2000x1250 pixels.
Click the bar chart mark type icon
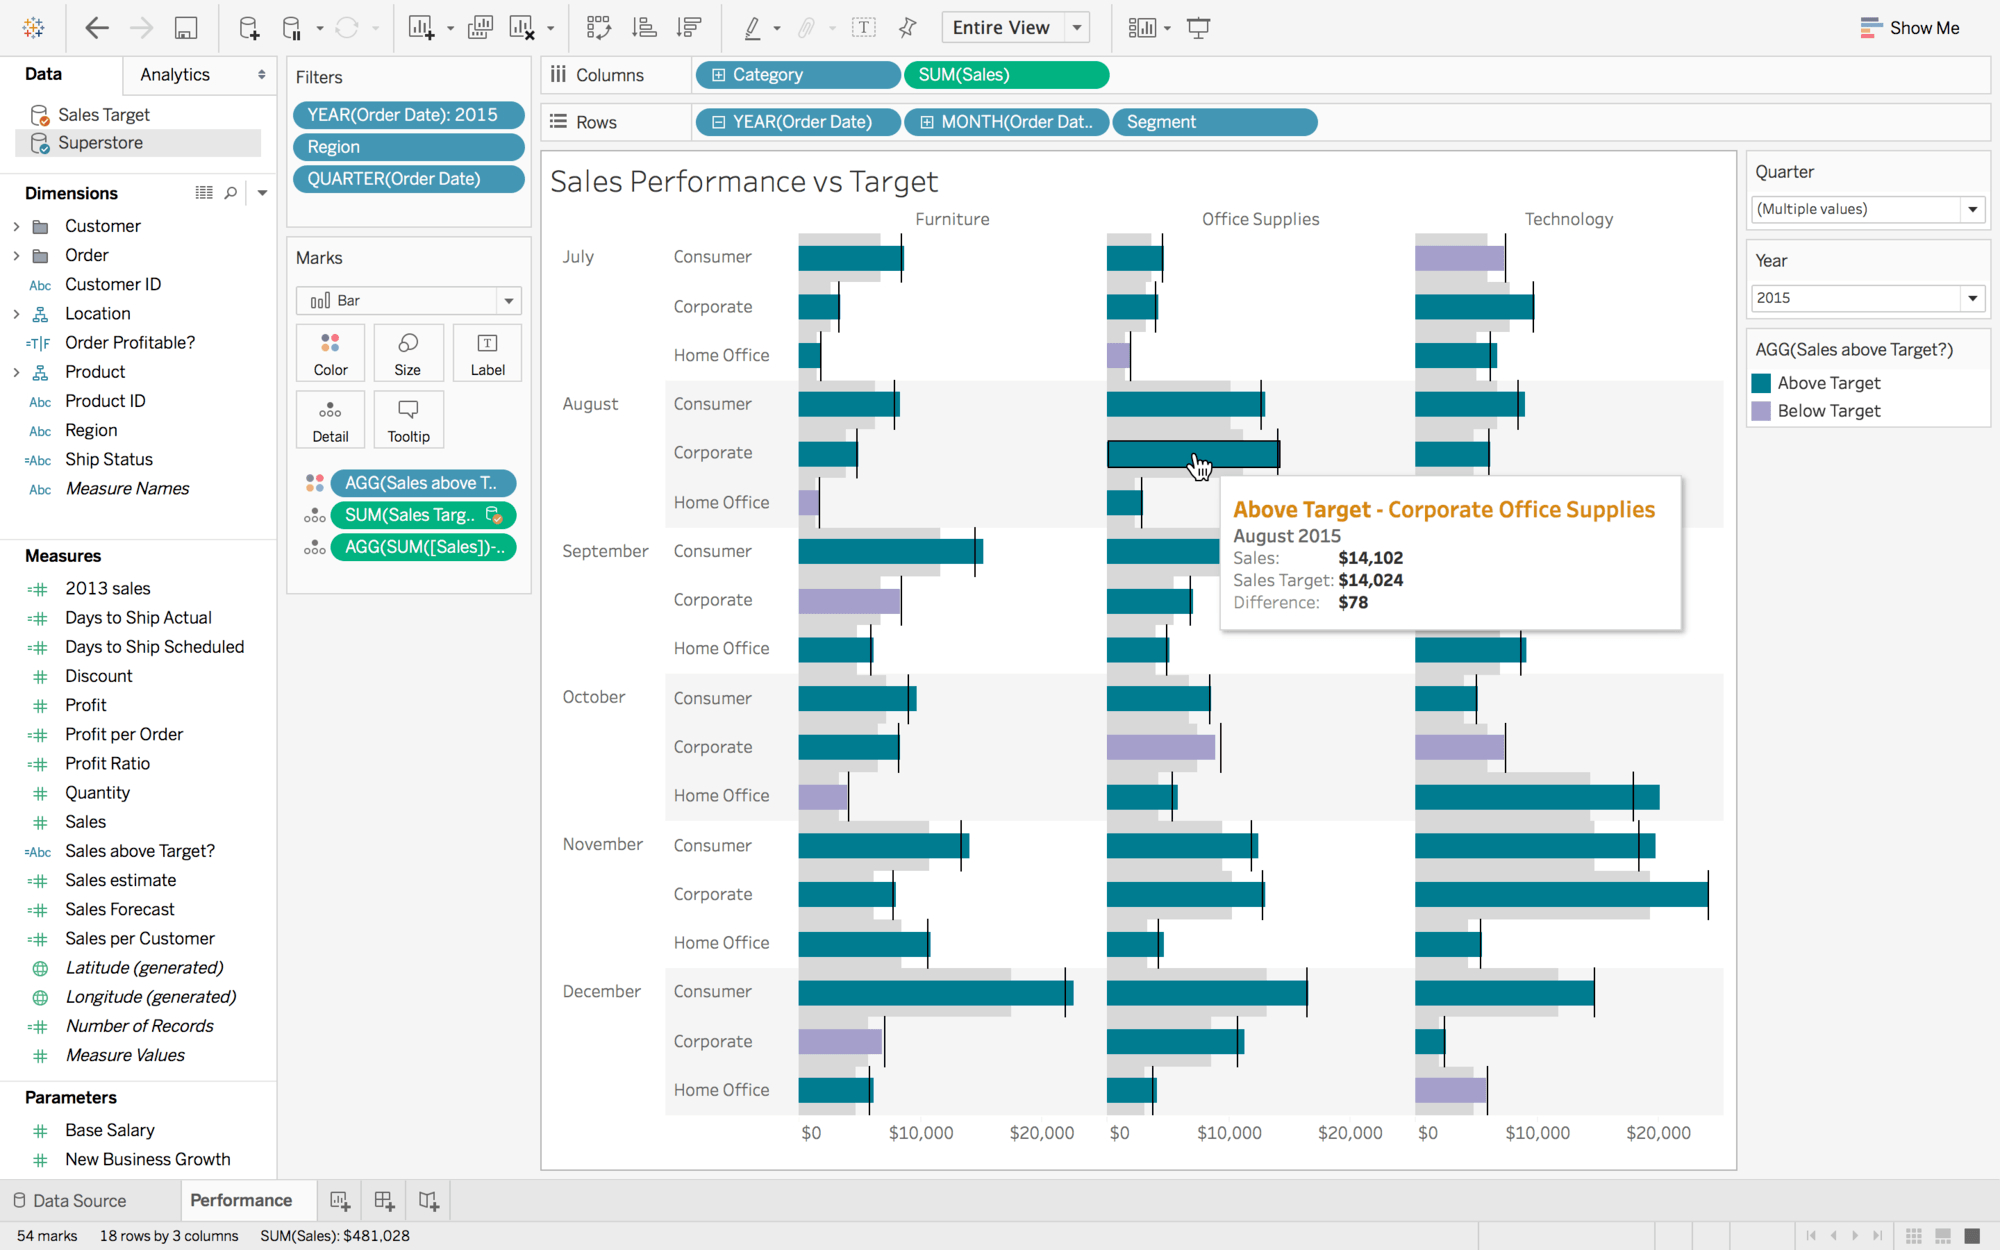(318, 300)
